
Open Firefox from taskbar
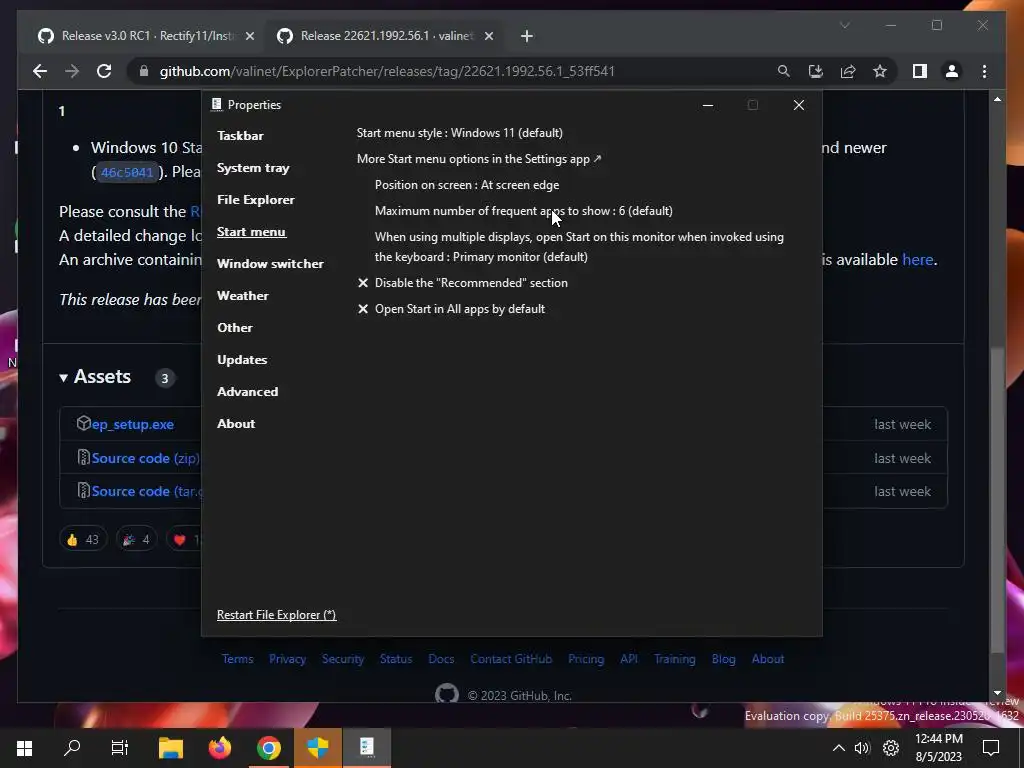click(219, 748)
